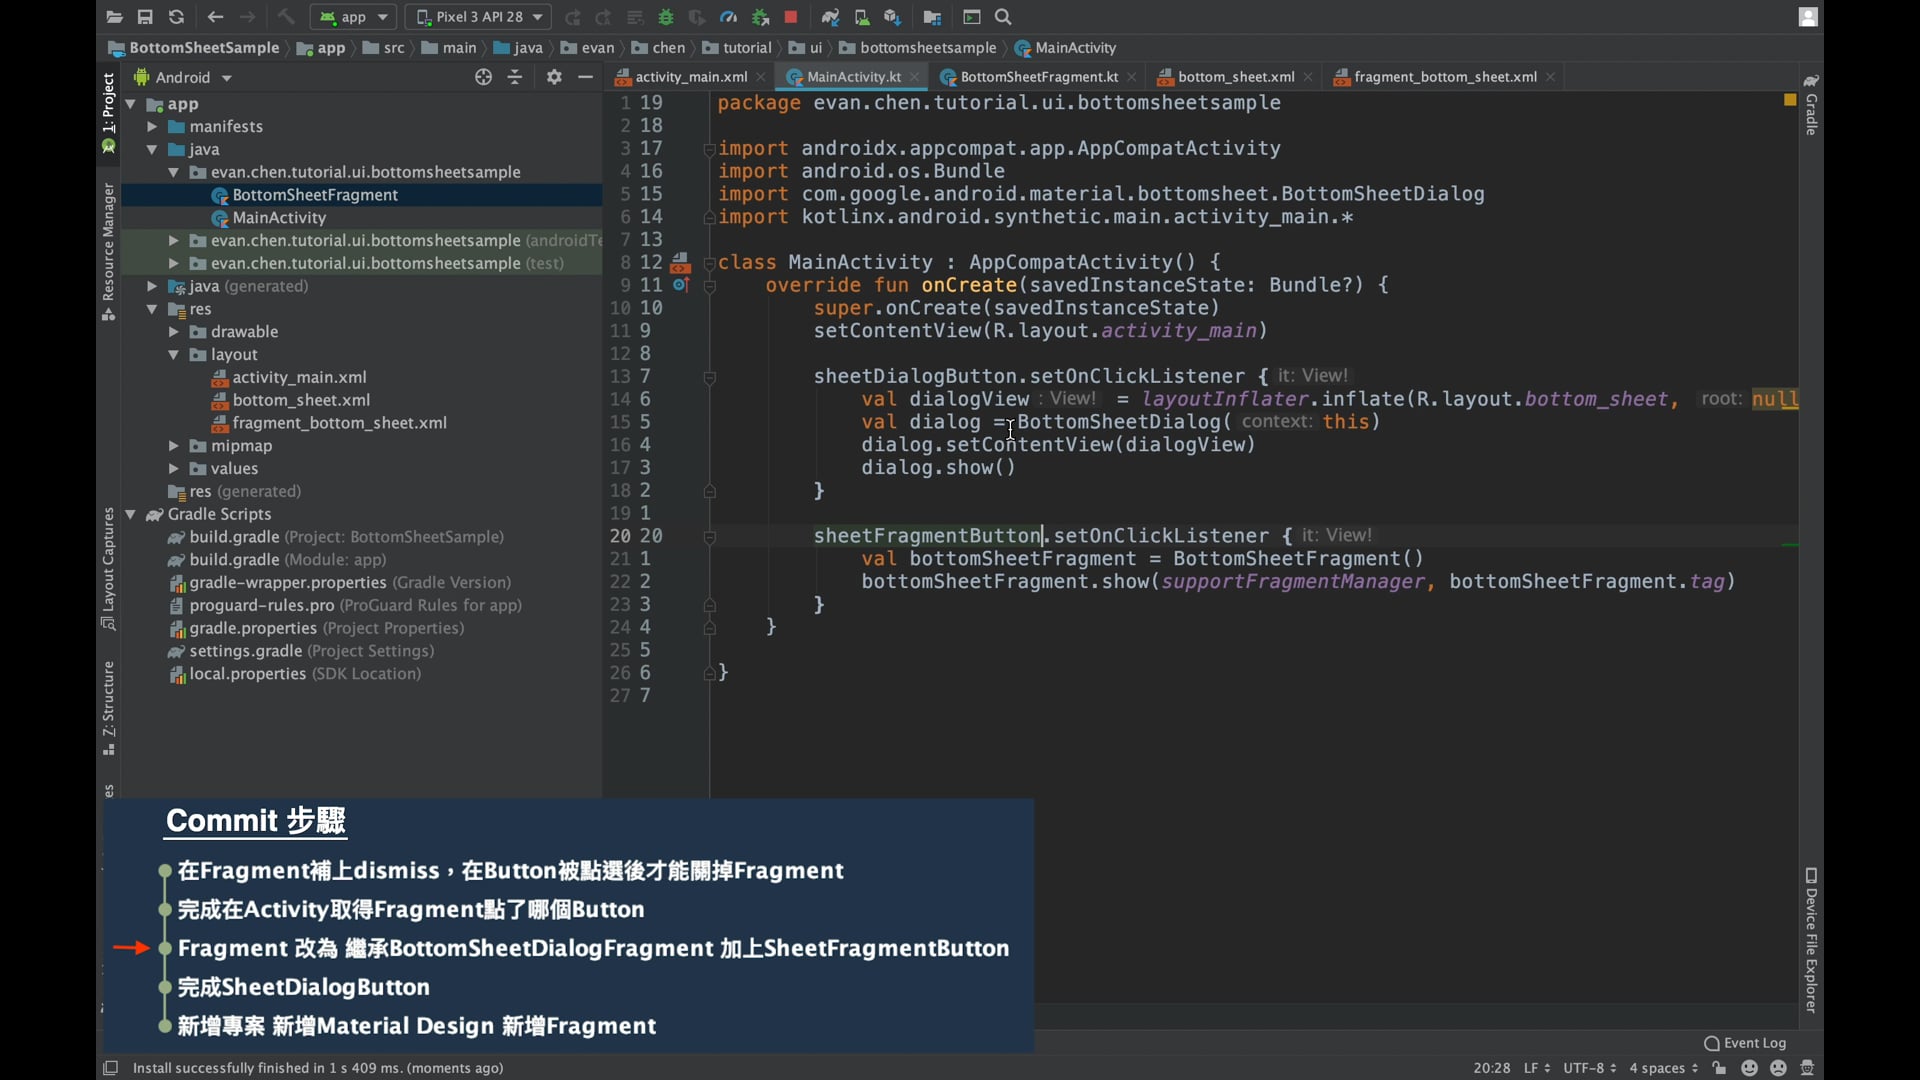Open the Profiler gauge icon
This screenshot has width=1920, height=1080.
pos(728,17)
